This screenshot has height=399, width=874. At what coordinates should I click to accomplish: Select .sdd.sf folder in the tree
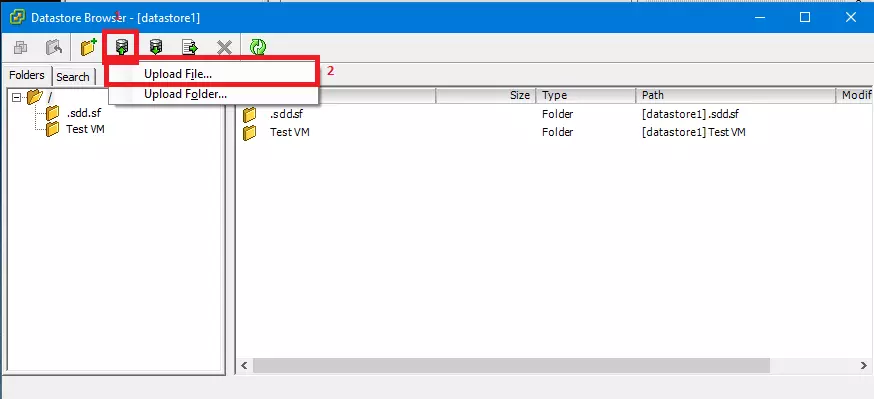[84, 113]
